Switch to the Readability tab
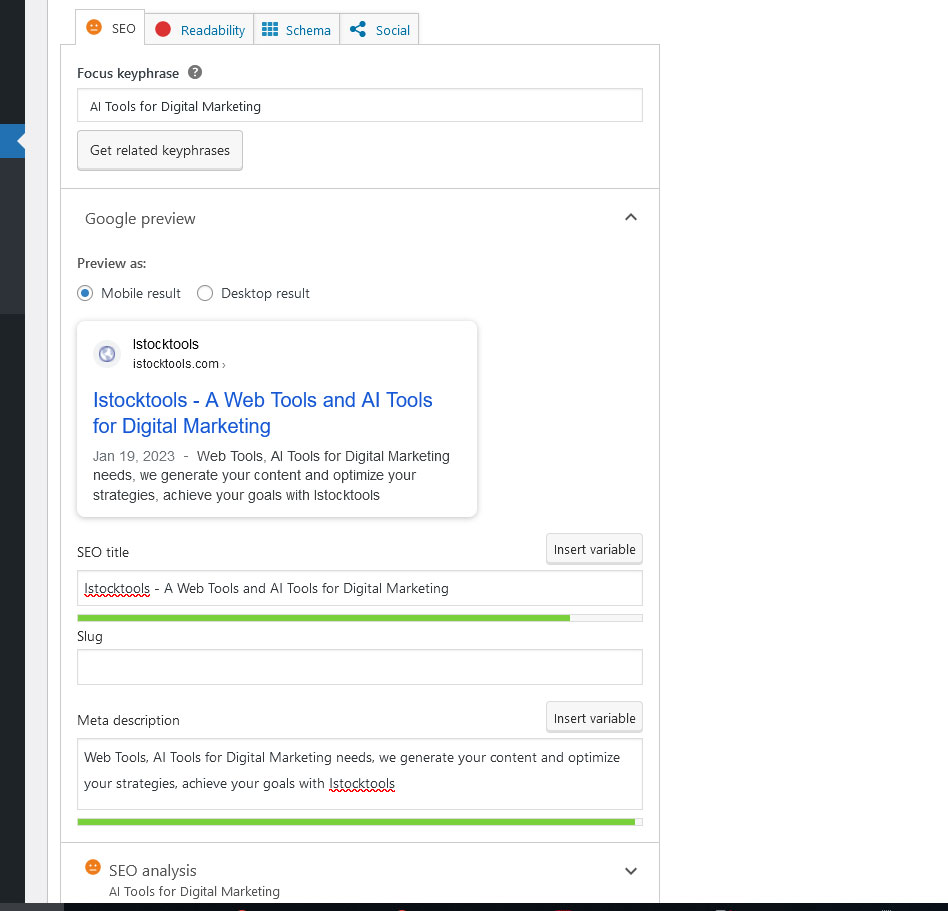 point(199,30)
